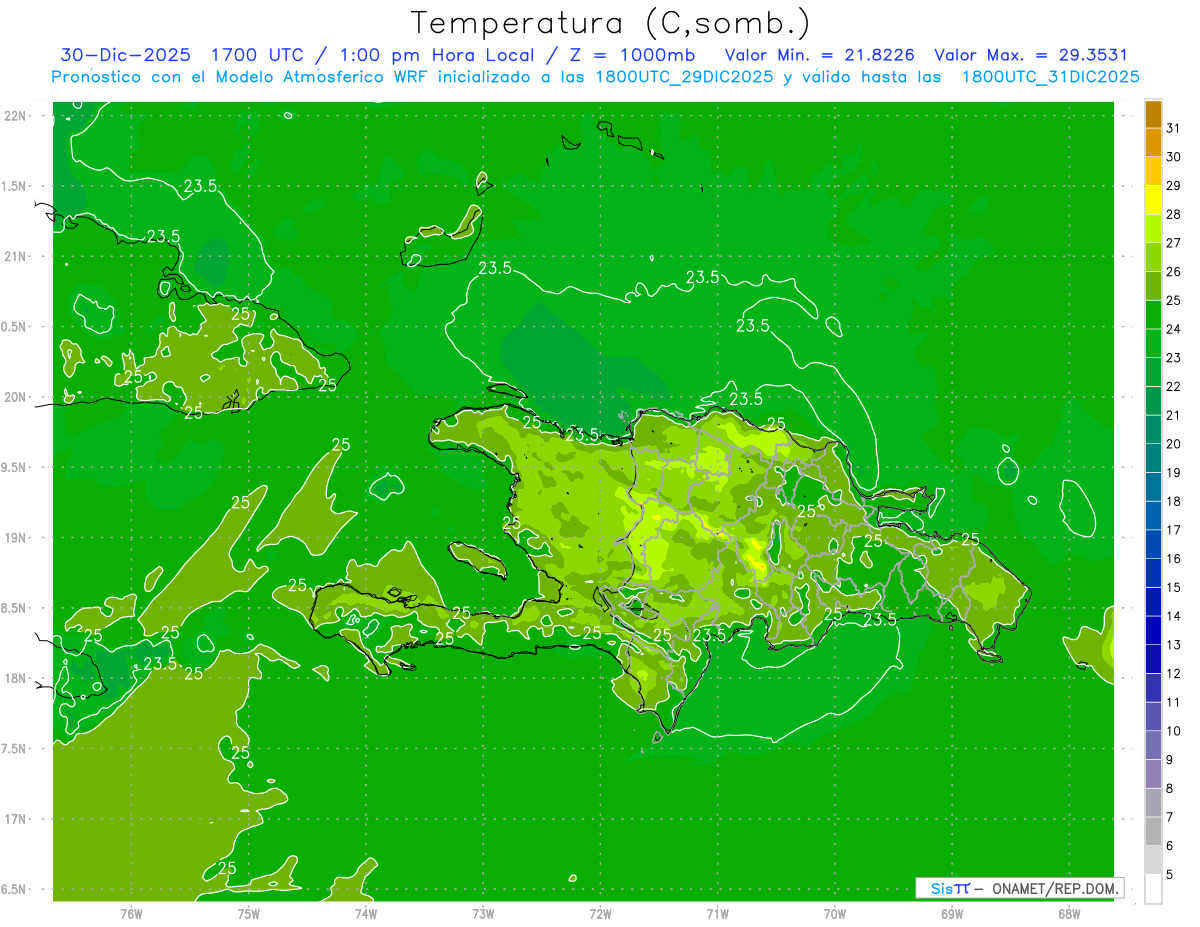Viewport: 1200px width, 927px height.
Task: Click the dark blue legend swatch between 13 and 14
Action: click(1153, 630)
